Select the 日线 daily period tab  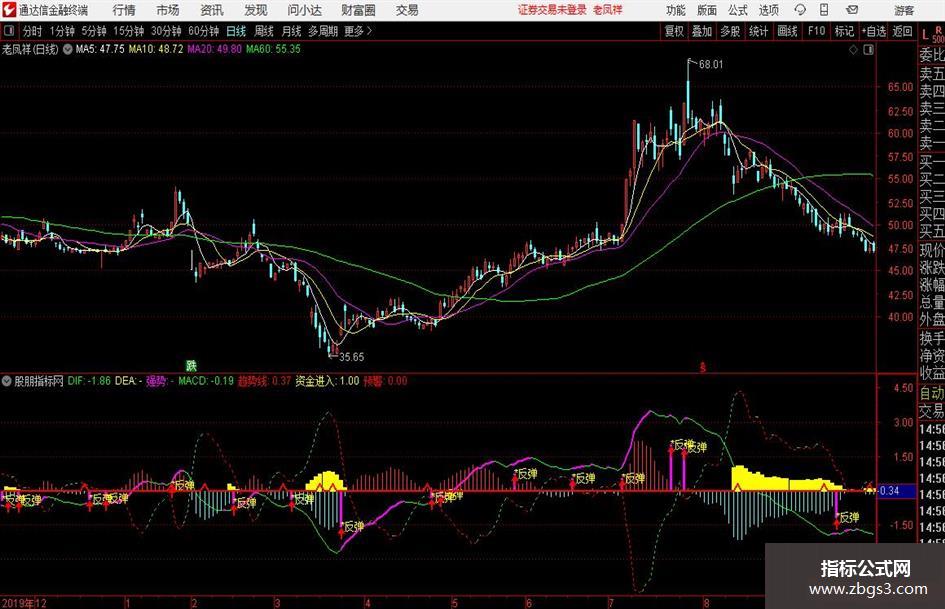click(x=236, y=31)
